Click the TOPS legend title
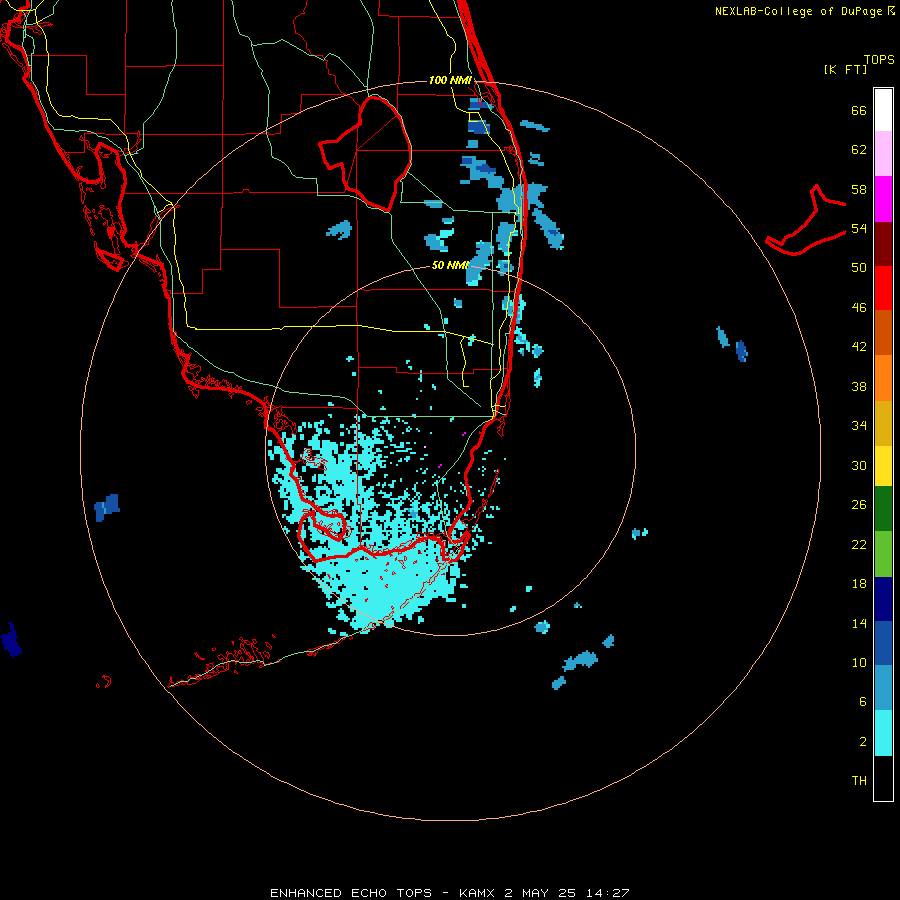Screen dimensions: 900x900 [879, 59]
